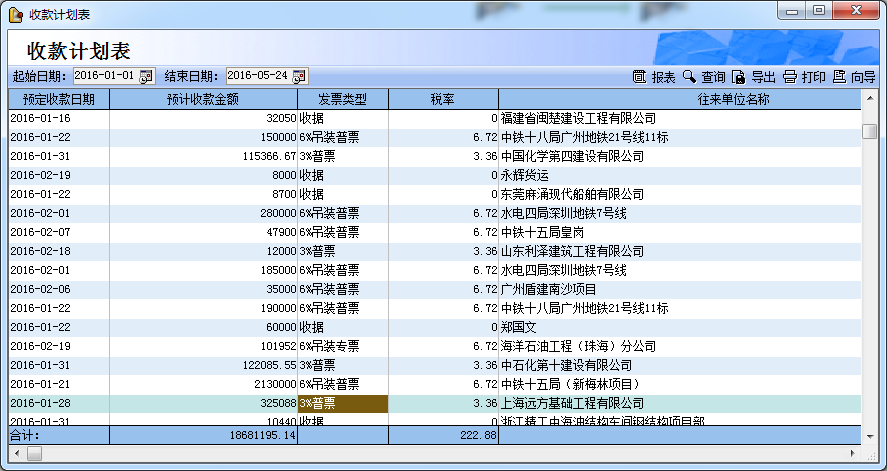Click the 发票类型 column header

pos(343,99)
